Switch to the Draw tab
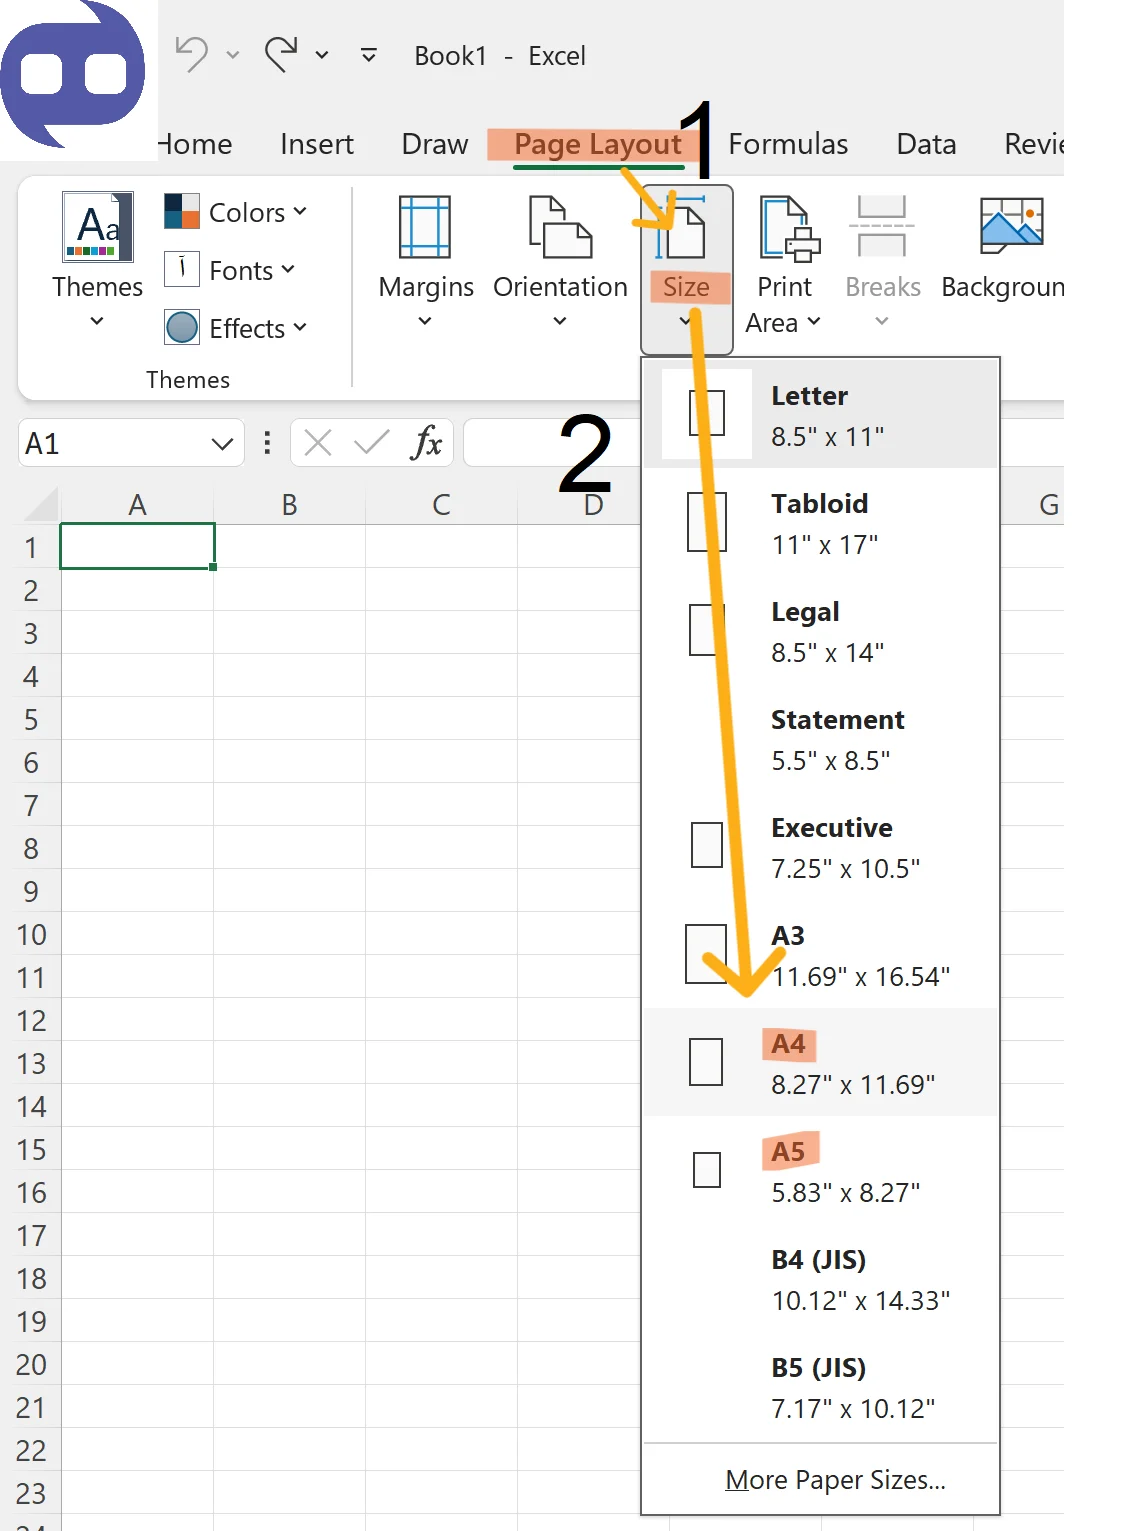1136x1531 pixels. point(435,144)
